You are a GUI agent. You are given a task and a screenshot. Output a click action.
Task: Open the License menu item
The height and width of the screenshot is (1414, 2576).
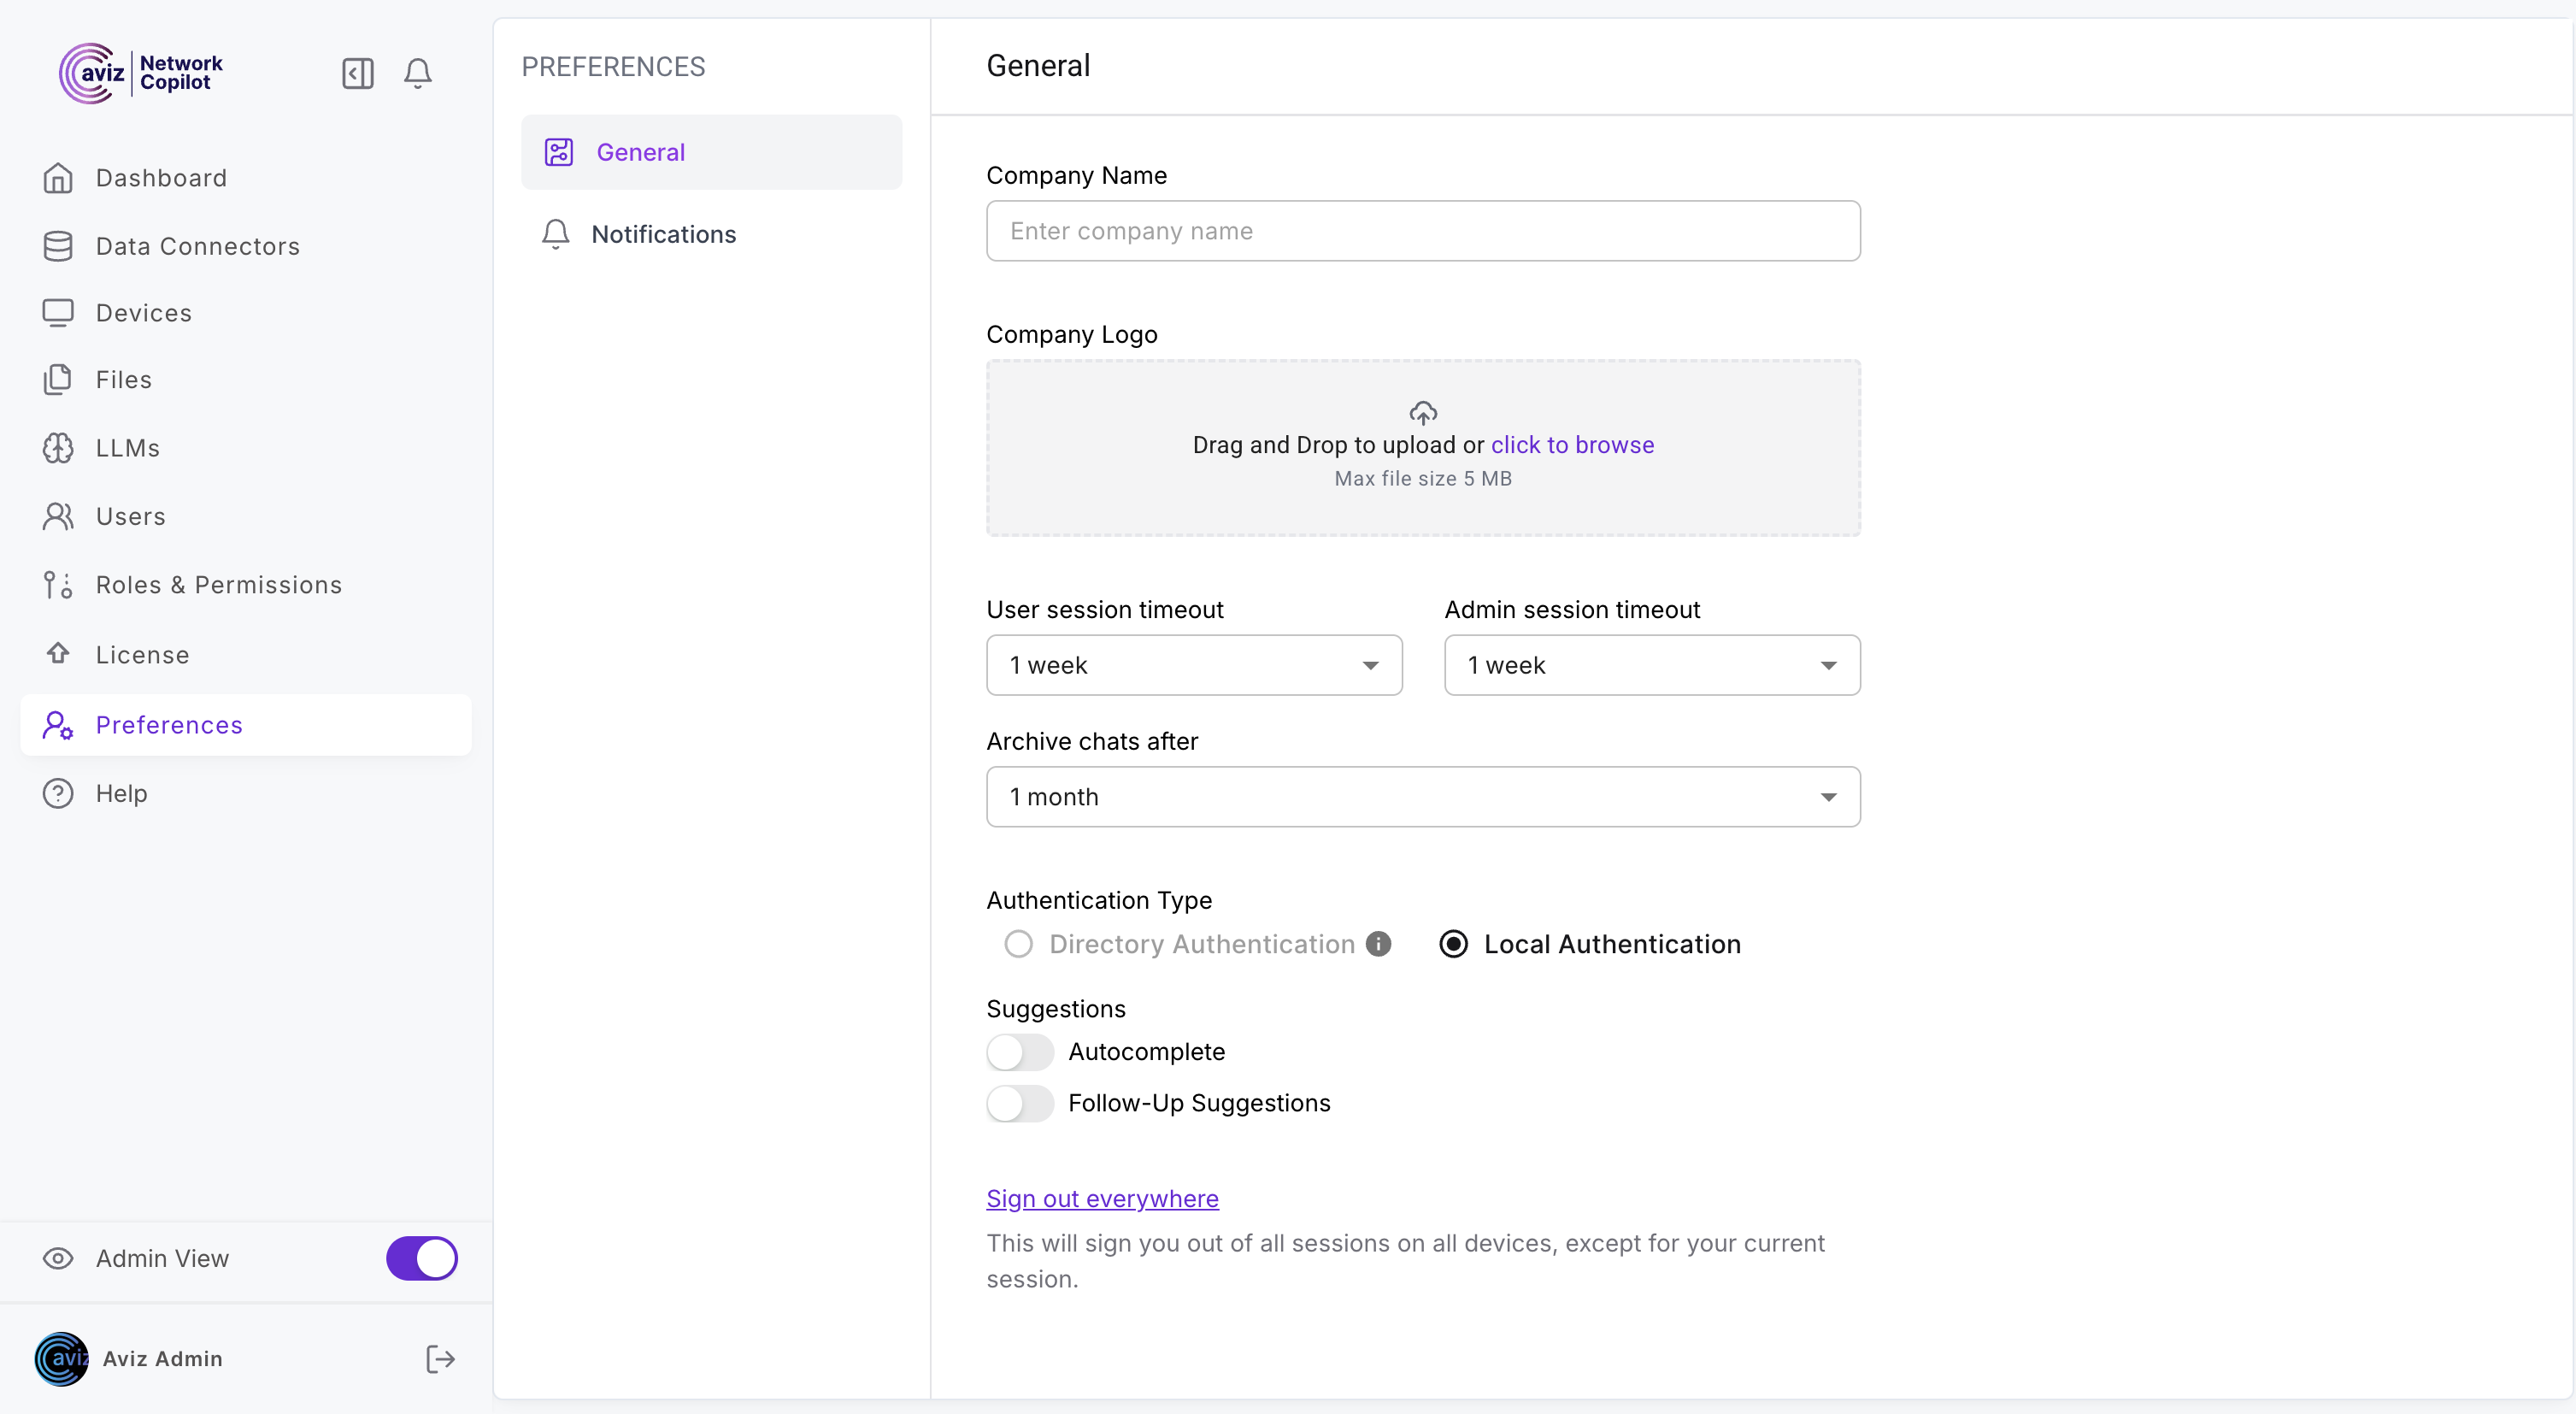pos(142,655)
